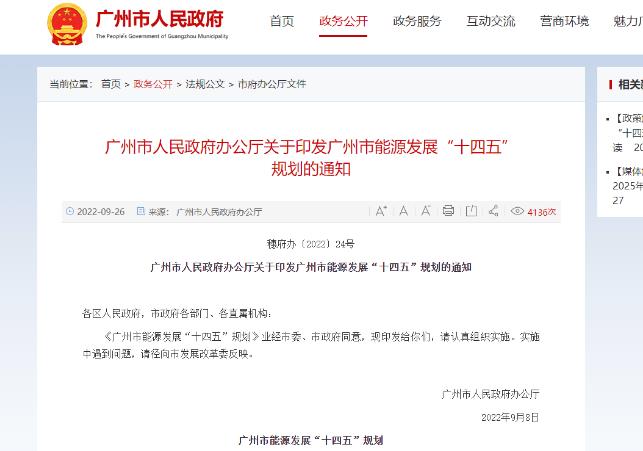The height and width of the screenshot is (451, 643).
Task: Switch to 营商环境 navigation tab
Action: pyautogui.click(x=564, y=21)
